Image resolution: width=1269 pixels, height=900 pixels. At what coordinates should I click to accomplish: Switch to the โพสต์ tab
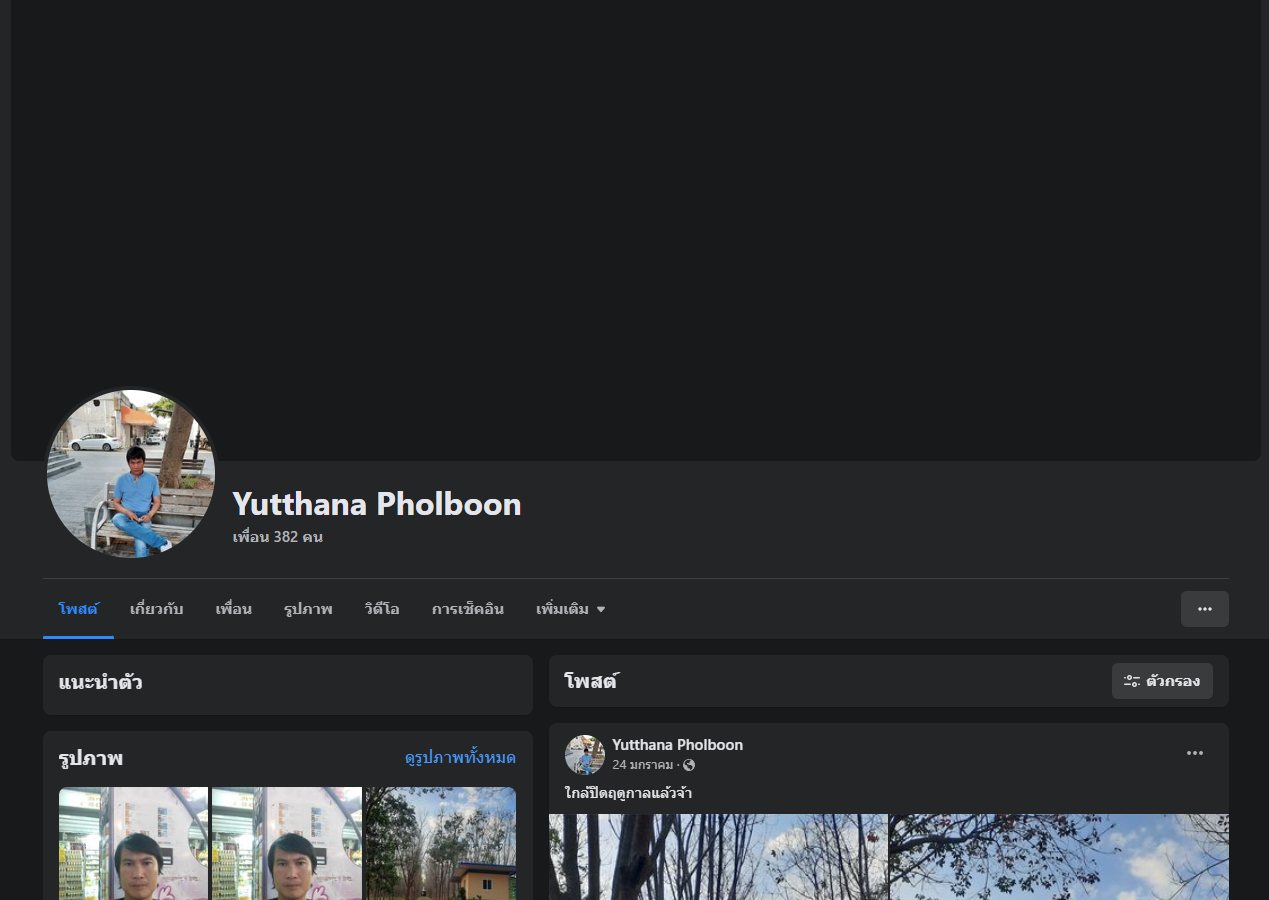[78, 609]
